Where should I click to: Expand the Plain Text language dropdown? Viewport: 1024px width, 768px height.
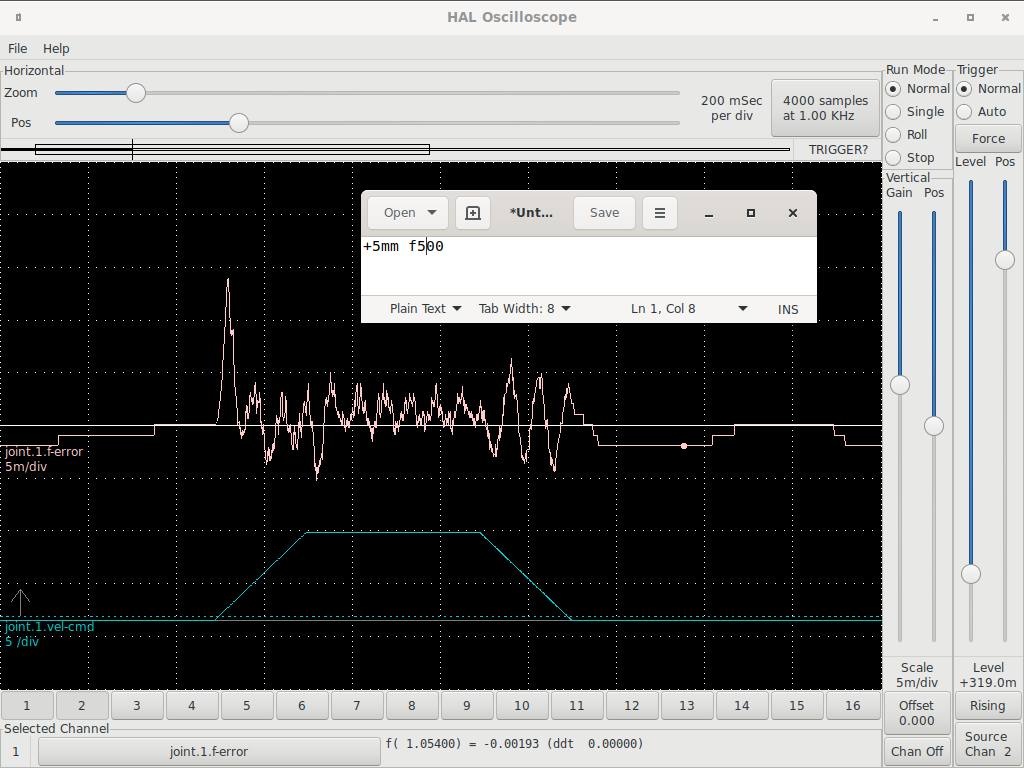(x=425, y=309)
